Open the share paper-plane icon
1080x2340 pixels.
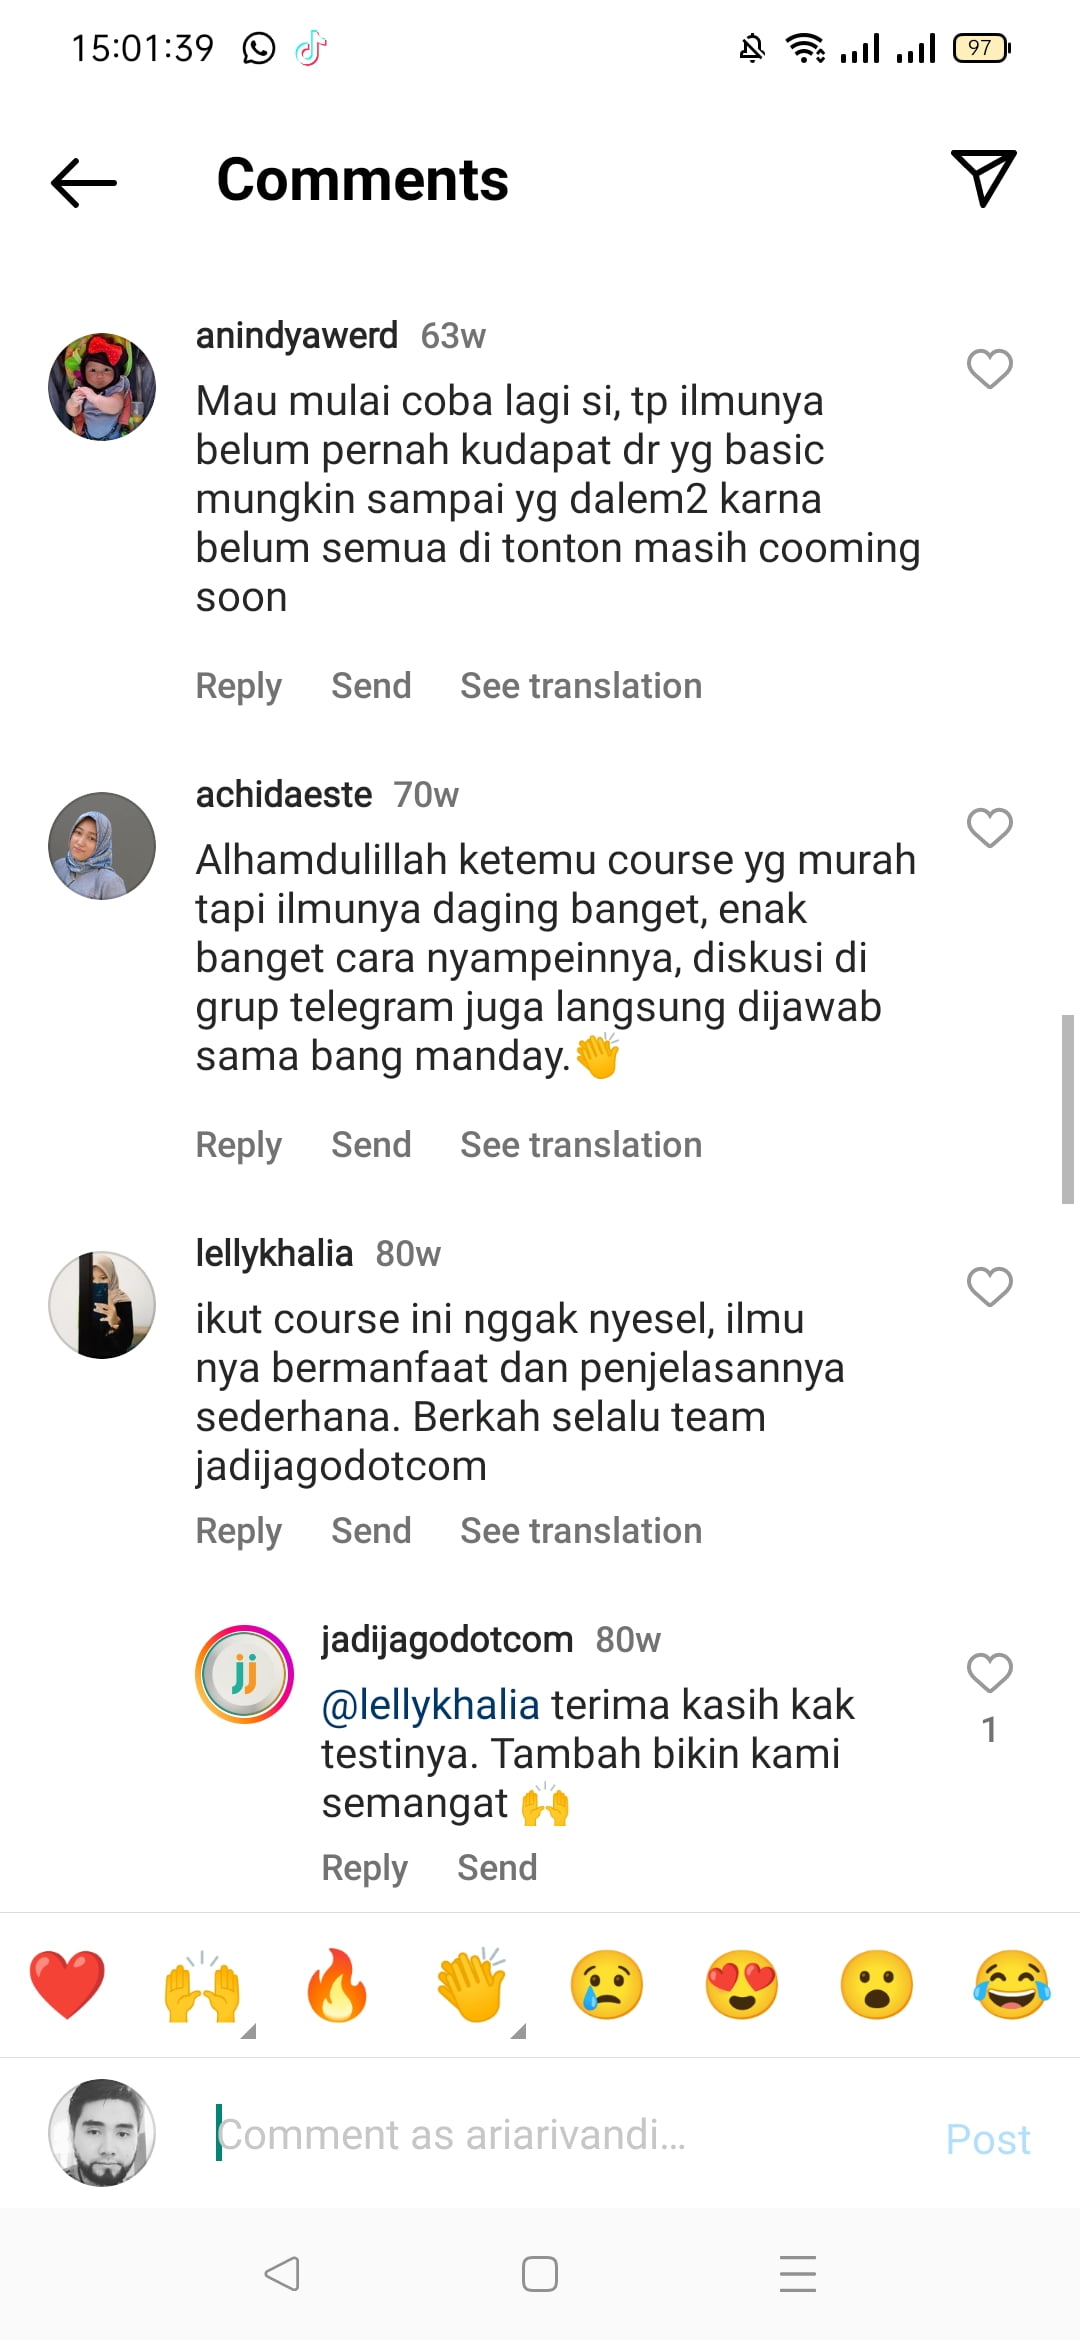click(984, 179)
